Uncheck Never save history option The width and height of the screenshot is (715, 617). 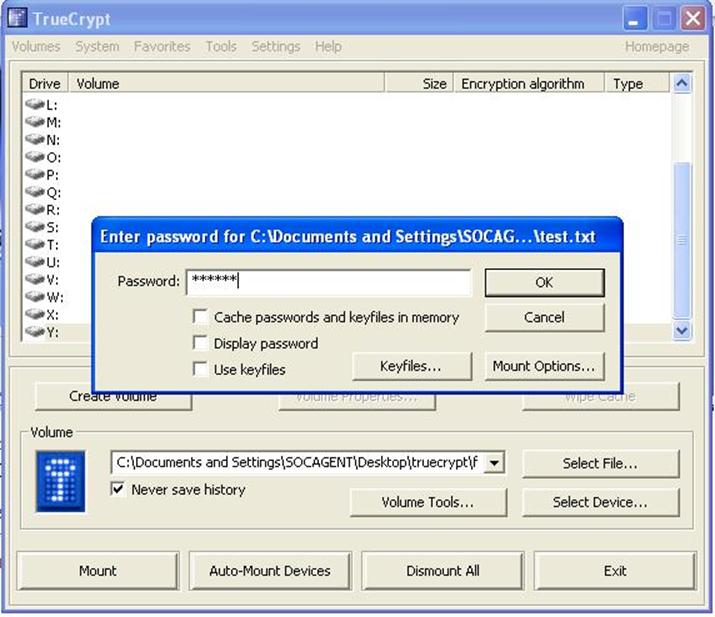click(x=120, y=489)
